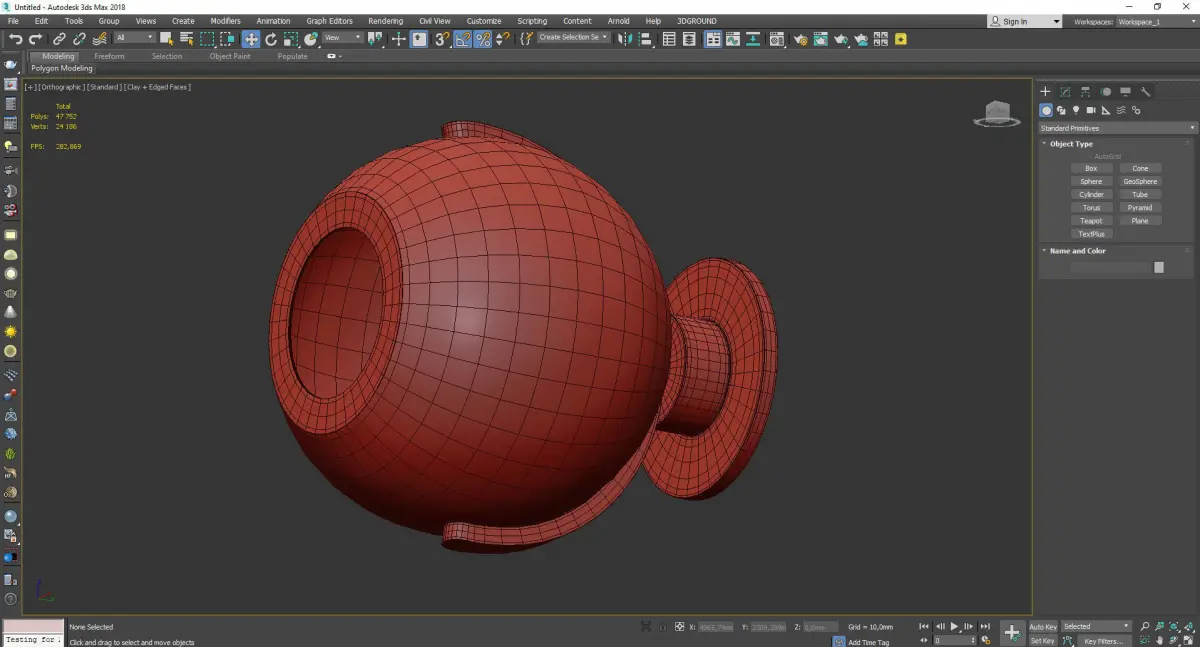Screen dimensions: 1200x647
Task: Open the Modifiers menu
Action: click(x=225, y=21)
